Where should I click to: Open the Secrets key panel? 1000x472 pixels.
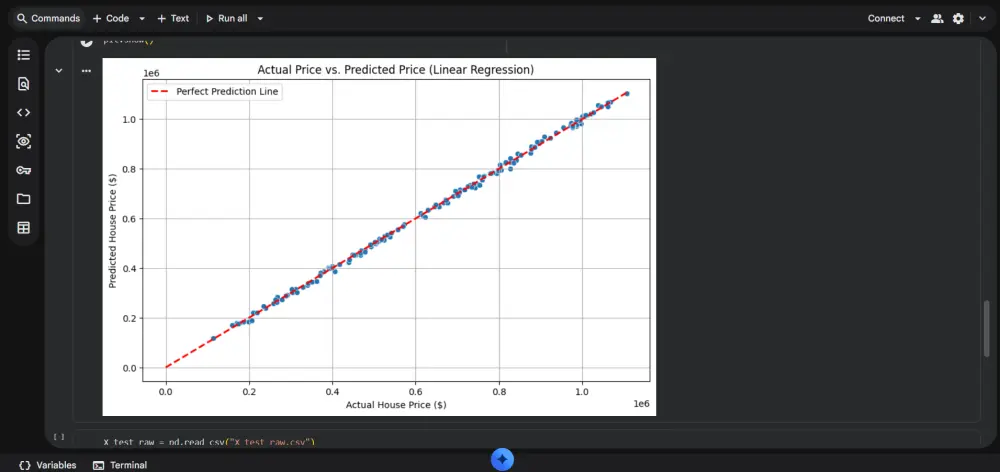(24, 170)
